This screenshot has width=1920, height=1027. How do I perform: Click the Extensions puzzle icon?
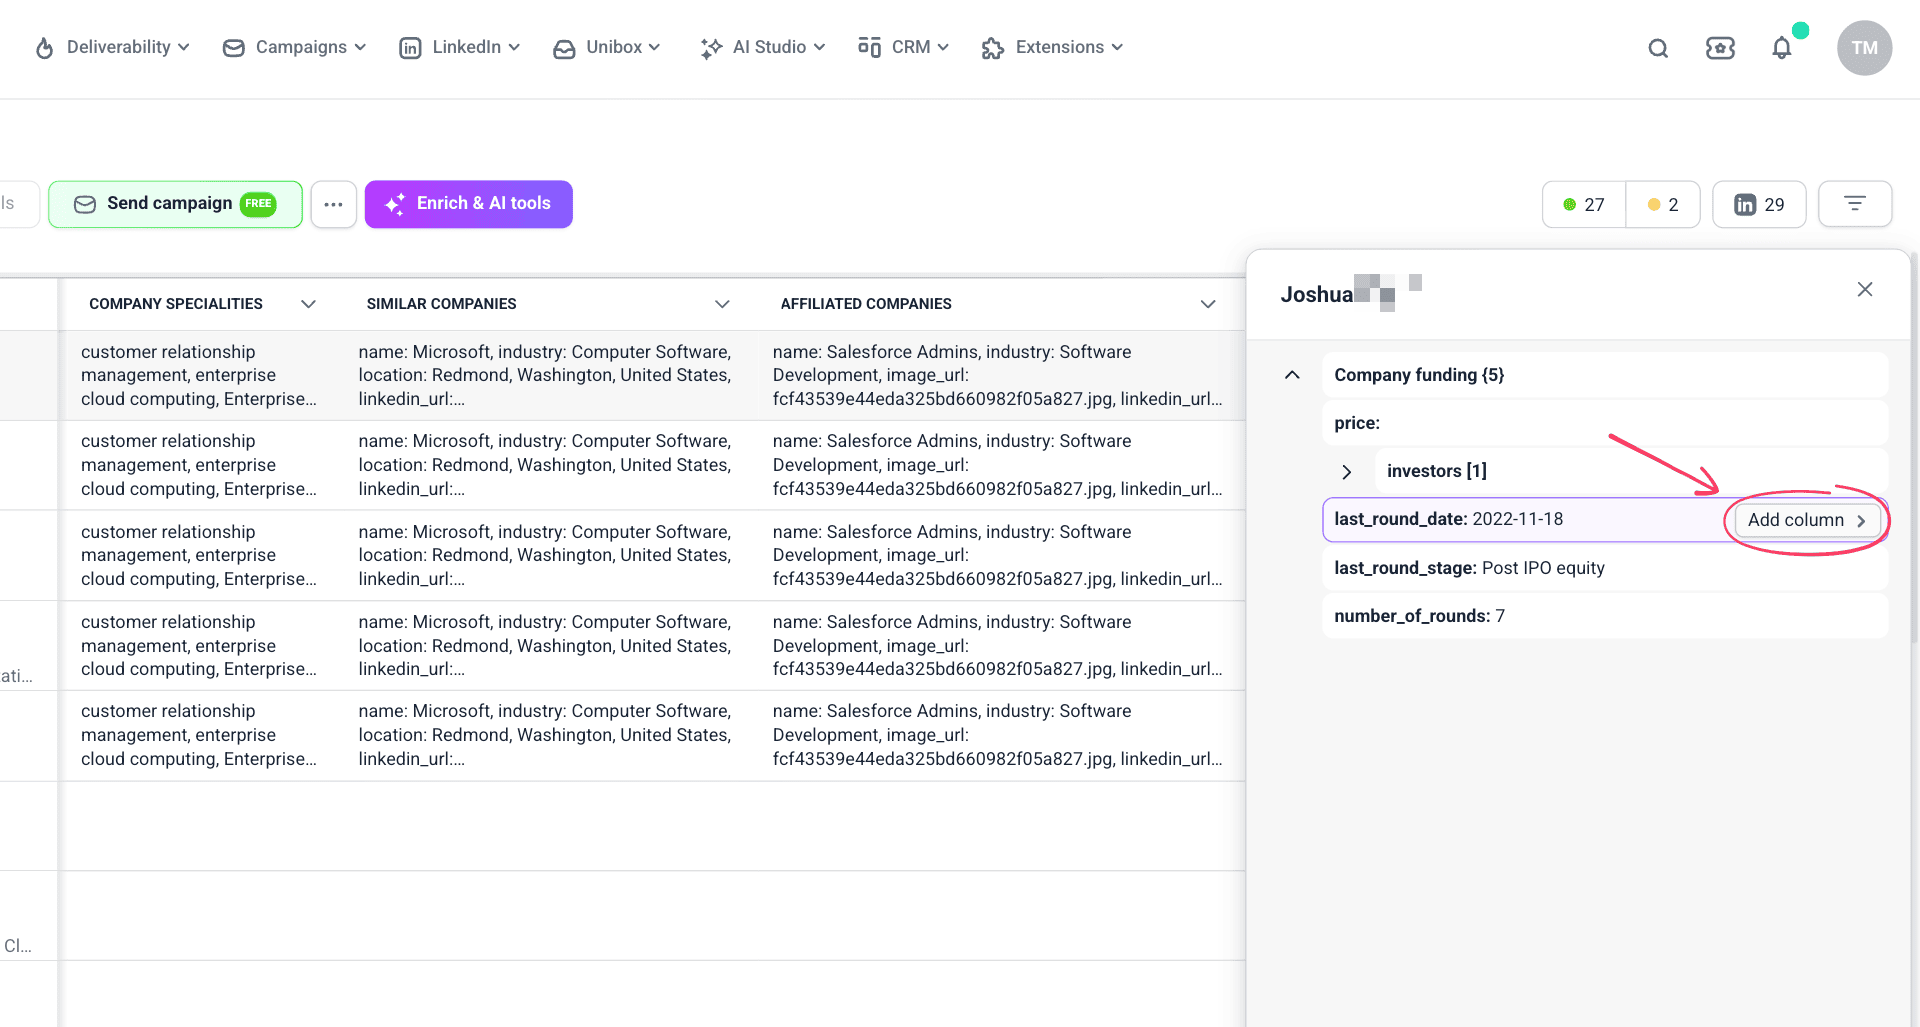point(992,48)
